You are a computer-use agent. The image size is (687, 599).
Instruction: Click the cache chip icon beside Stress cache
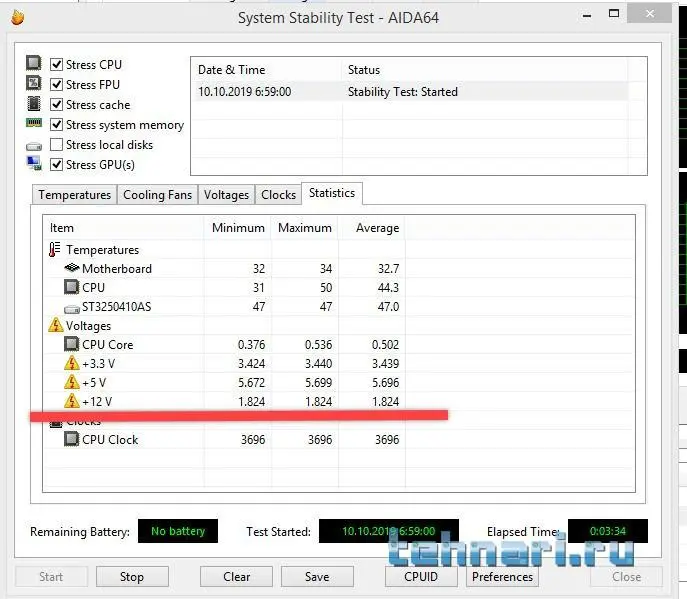(x=34, y=103)
